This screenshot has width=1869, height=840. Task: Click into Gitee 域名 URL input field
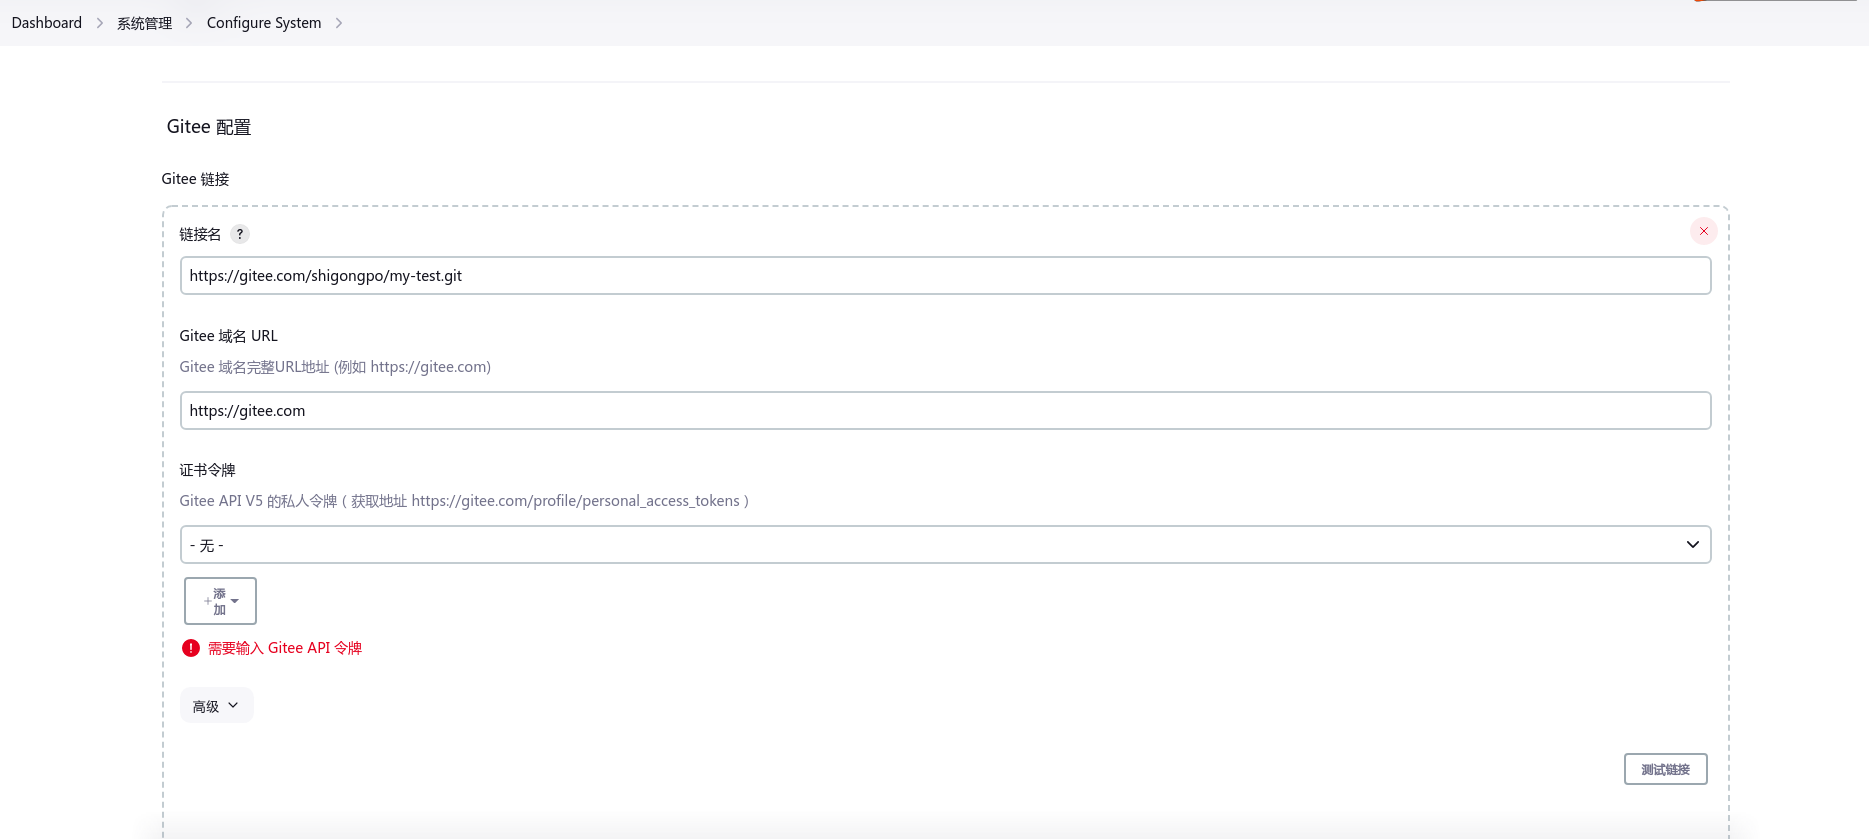coord(944,411)
